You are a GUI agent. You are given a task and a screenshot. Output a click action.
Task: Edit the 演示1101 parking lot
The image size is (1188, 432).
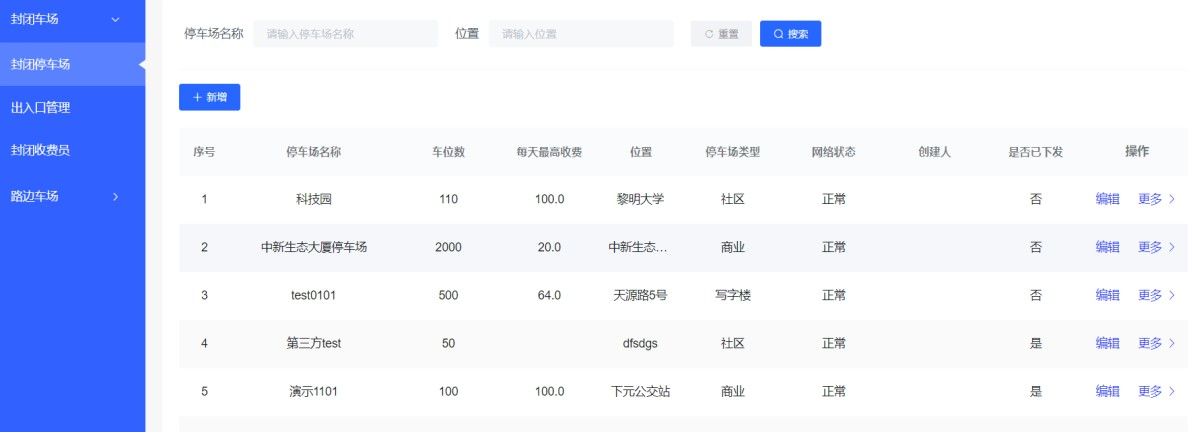pos(1107,391)
